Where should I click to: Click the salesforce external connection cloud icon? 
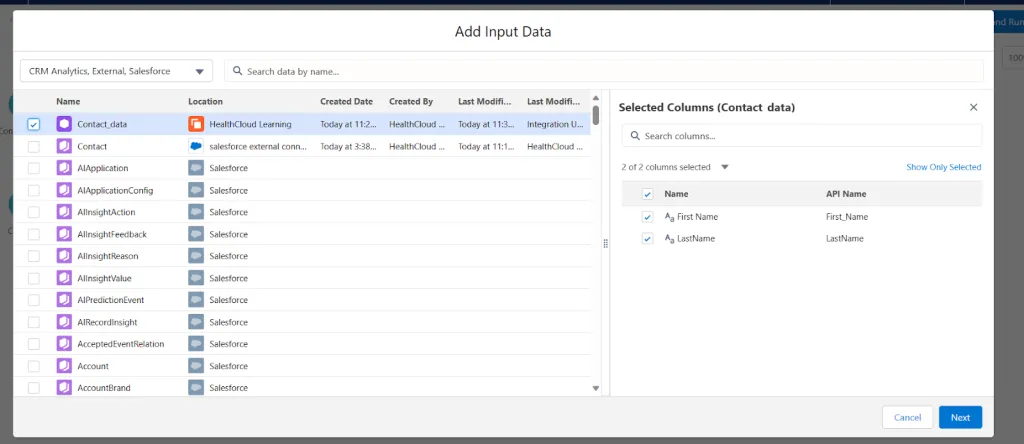(x=196, y=146)
